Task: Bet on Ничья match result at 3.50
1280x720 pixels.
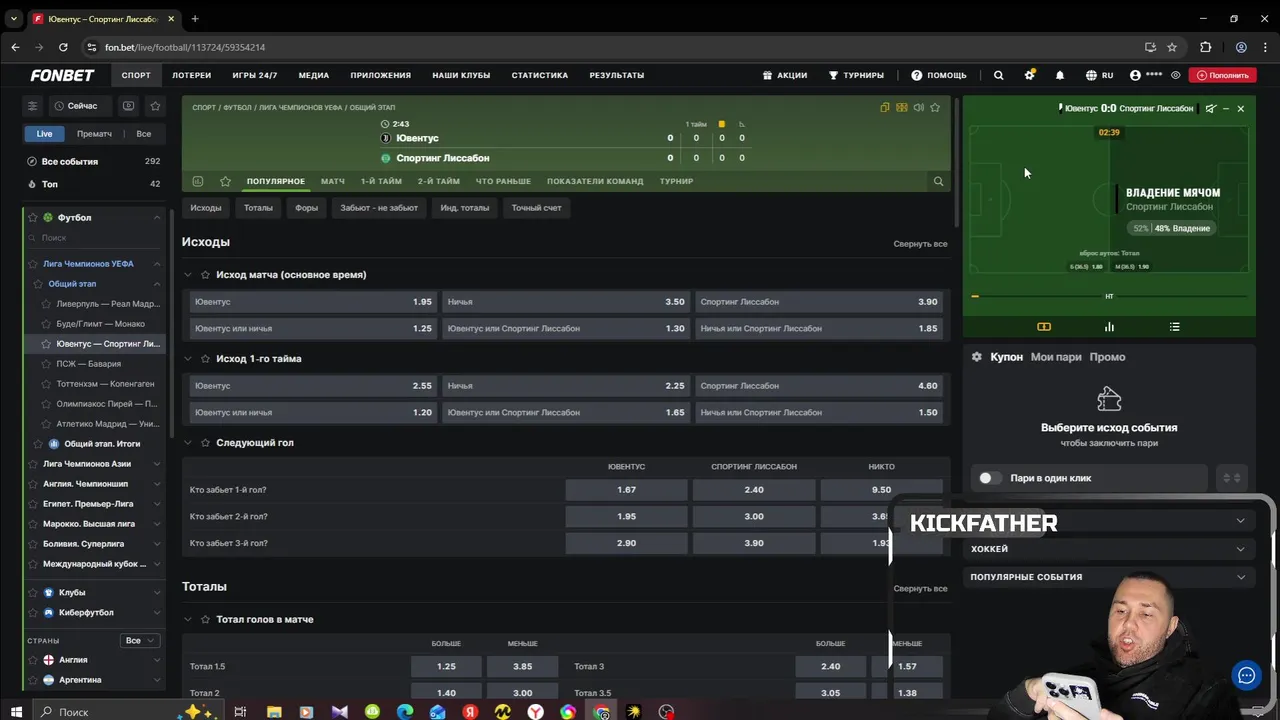Action: [x=566, y=302]
